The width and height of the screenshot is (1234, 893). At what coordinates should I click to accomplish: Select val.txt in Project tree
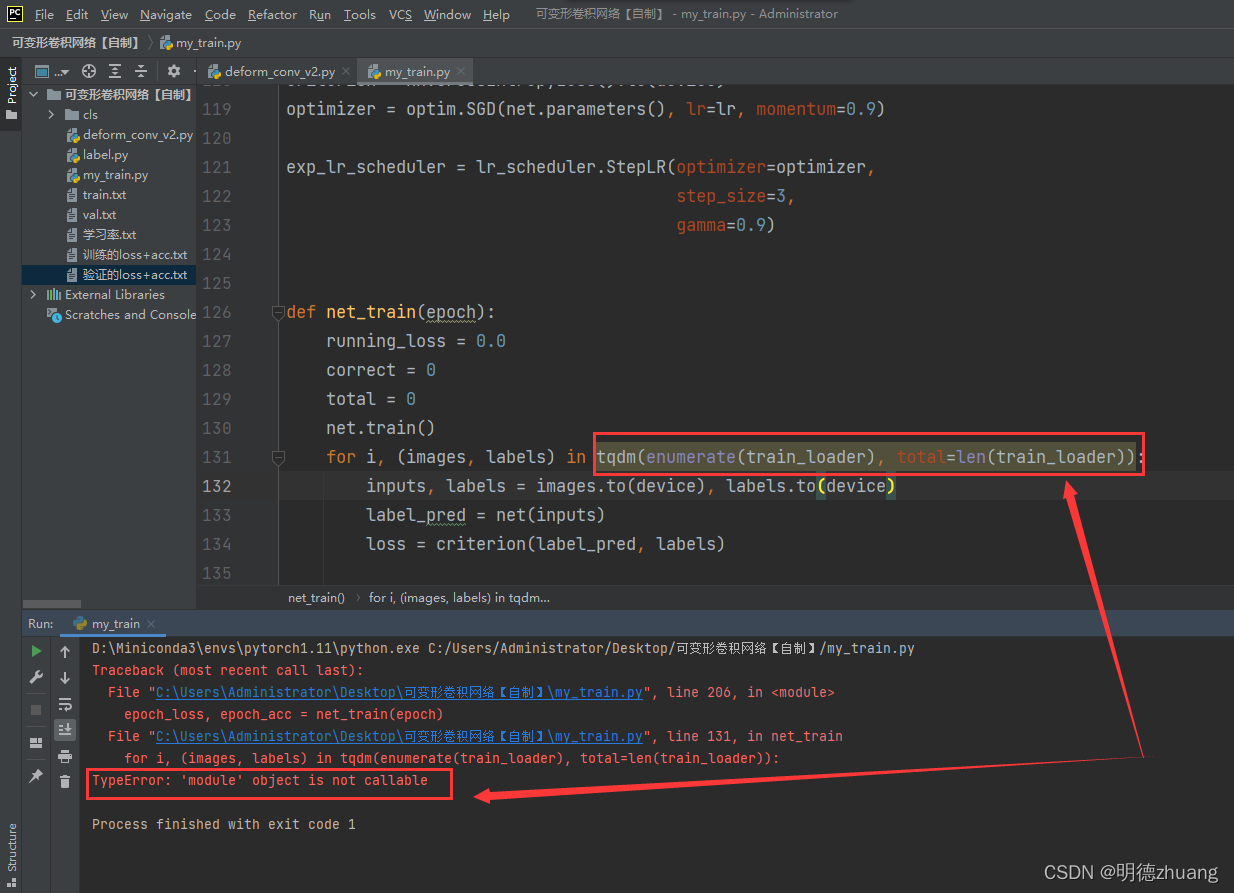coord(91,215)
